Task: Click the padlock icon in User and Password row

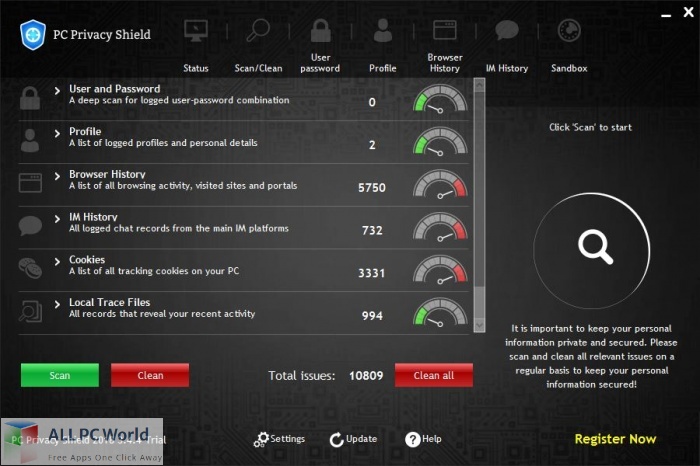Action: pyautogui.click(x=30, y=98)
